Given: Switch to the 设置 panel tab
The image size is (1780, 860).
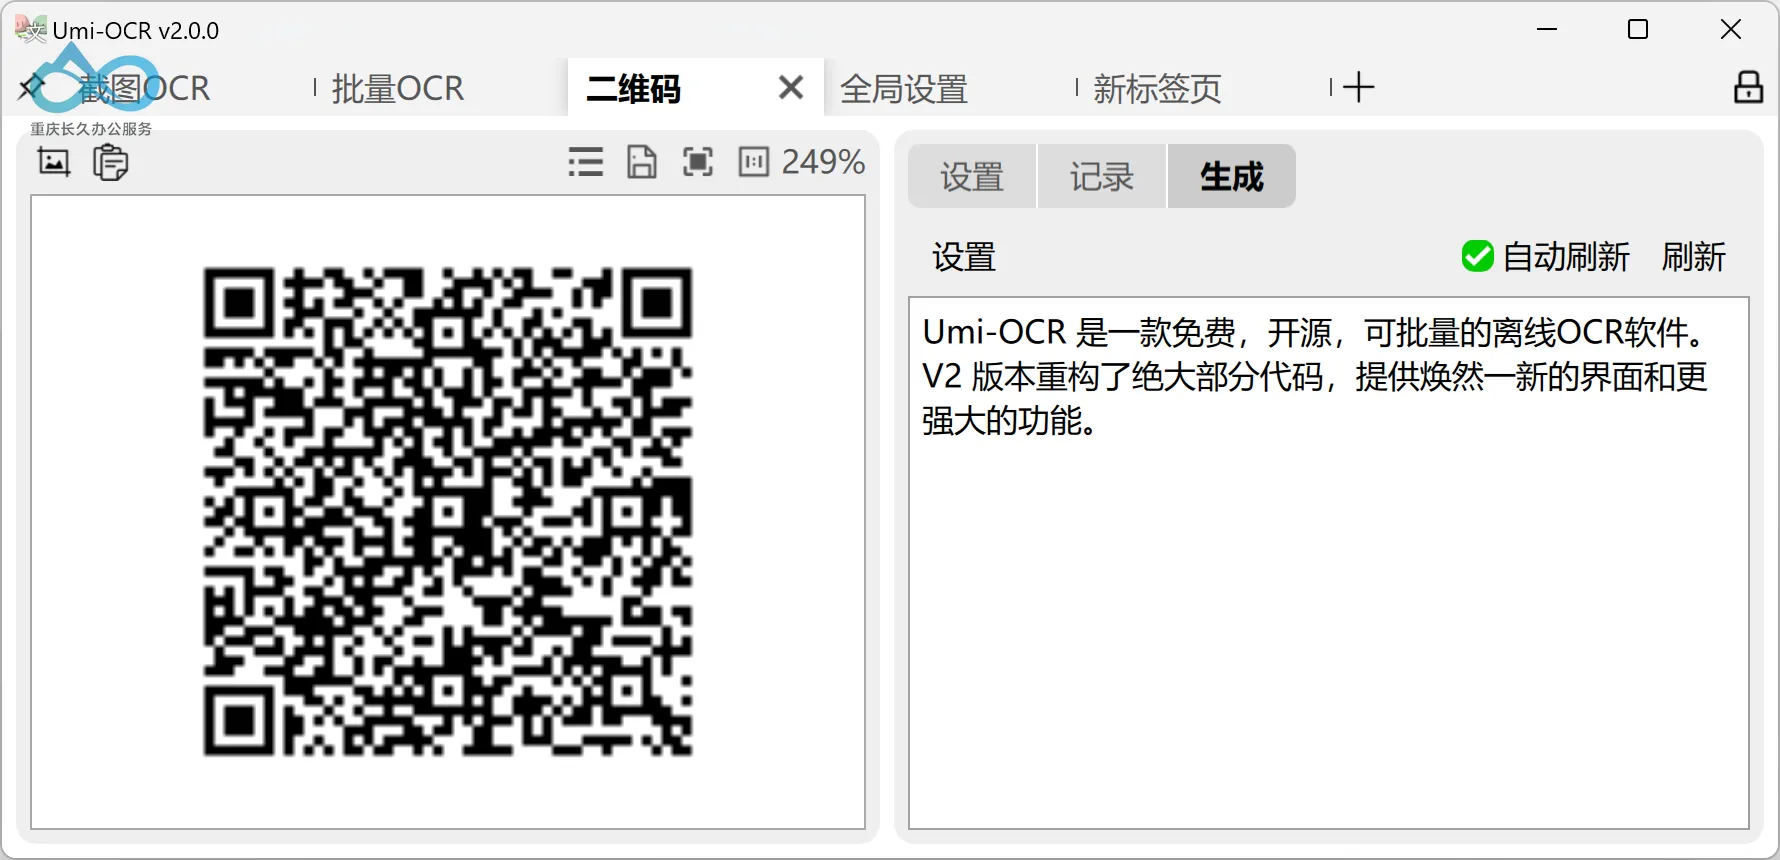Looking at the screenshot, I should [x=972, y=176].
